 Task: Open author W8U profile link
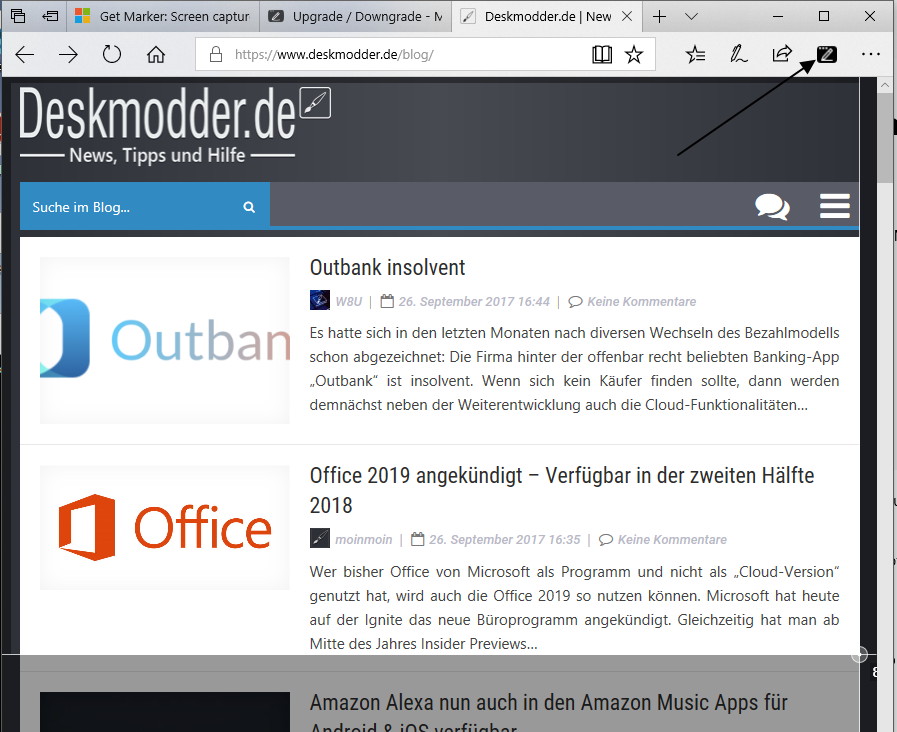pos(349,301)
